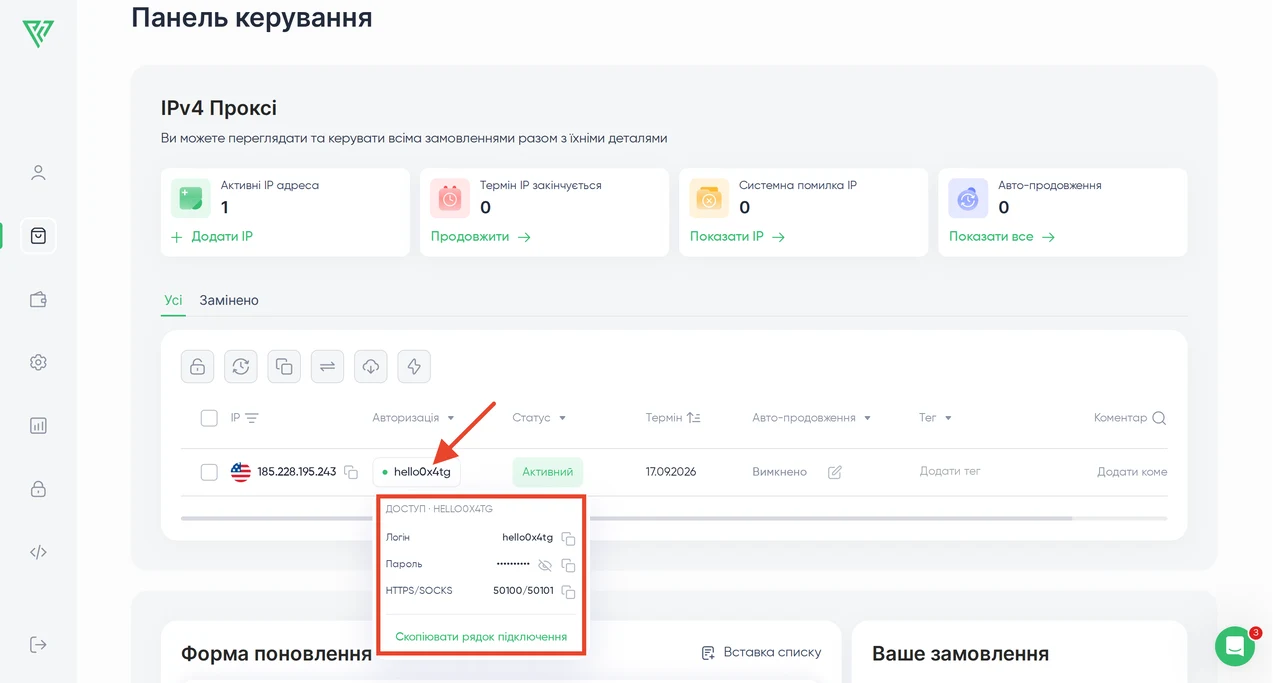Click the Вставка списку button
The image size is (1280, 683).
pos(761,653)
